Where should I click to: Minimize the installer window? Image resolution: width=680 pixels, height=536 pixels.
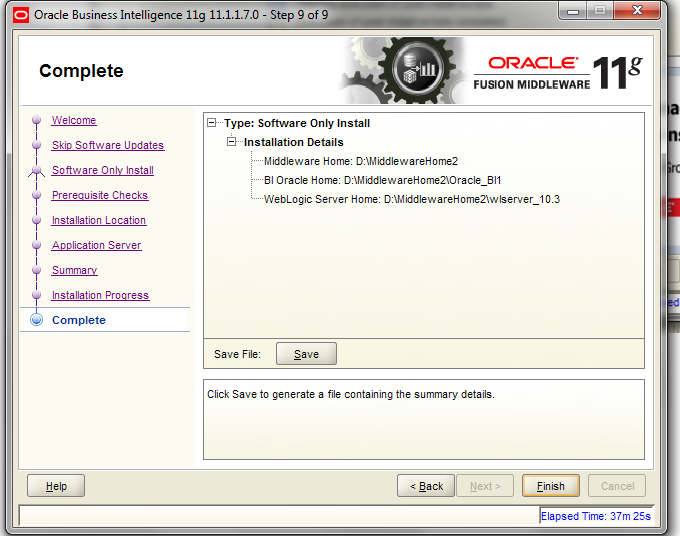coord(573,11)
